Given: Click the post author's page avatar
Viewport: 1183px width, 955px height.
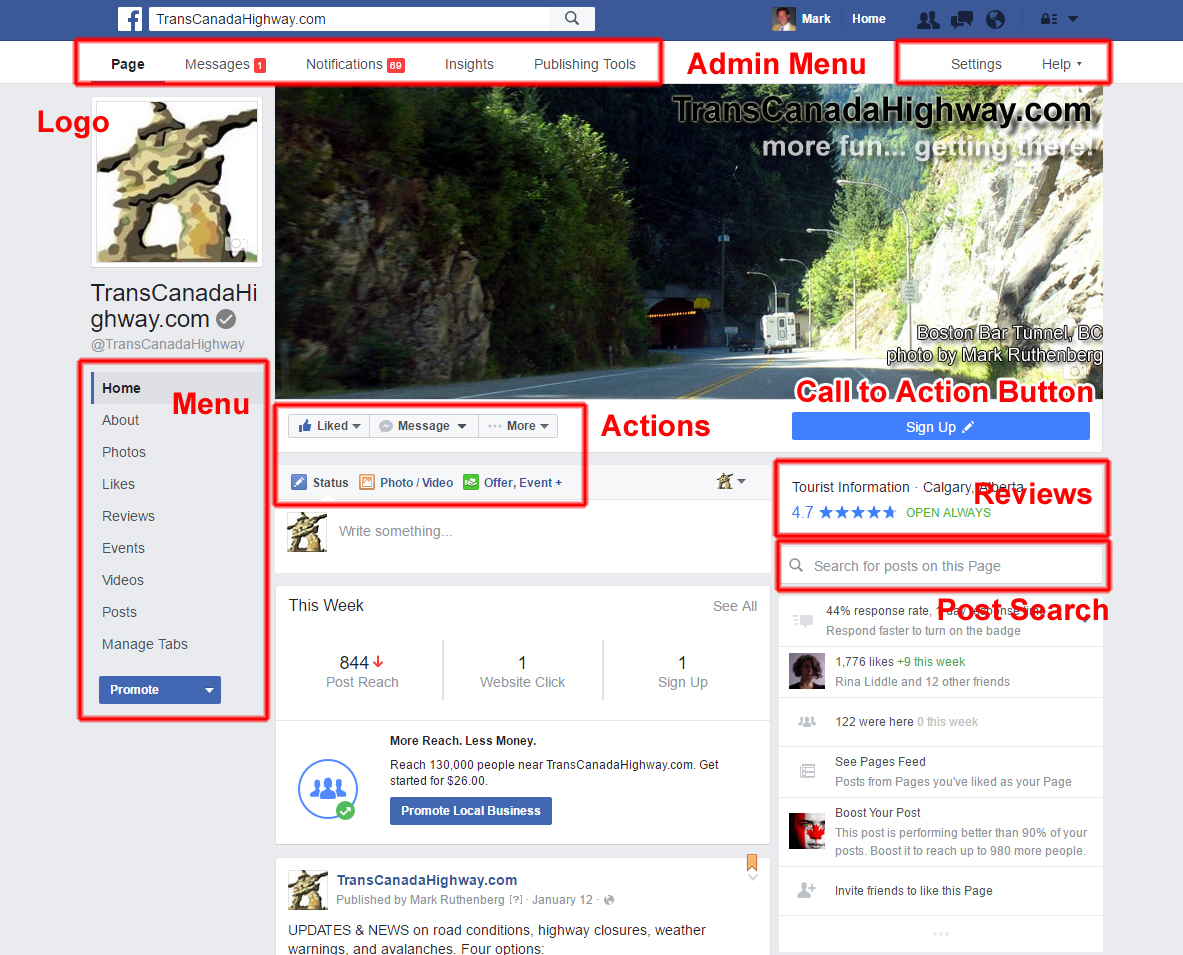Looking at the screenshot, I should click(308, 889).
